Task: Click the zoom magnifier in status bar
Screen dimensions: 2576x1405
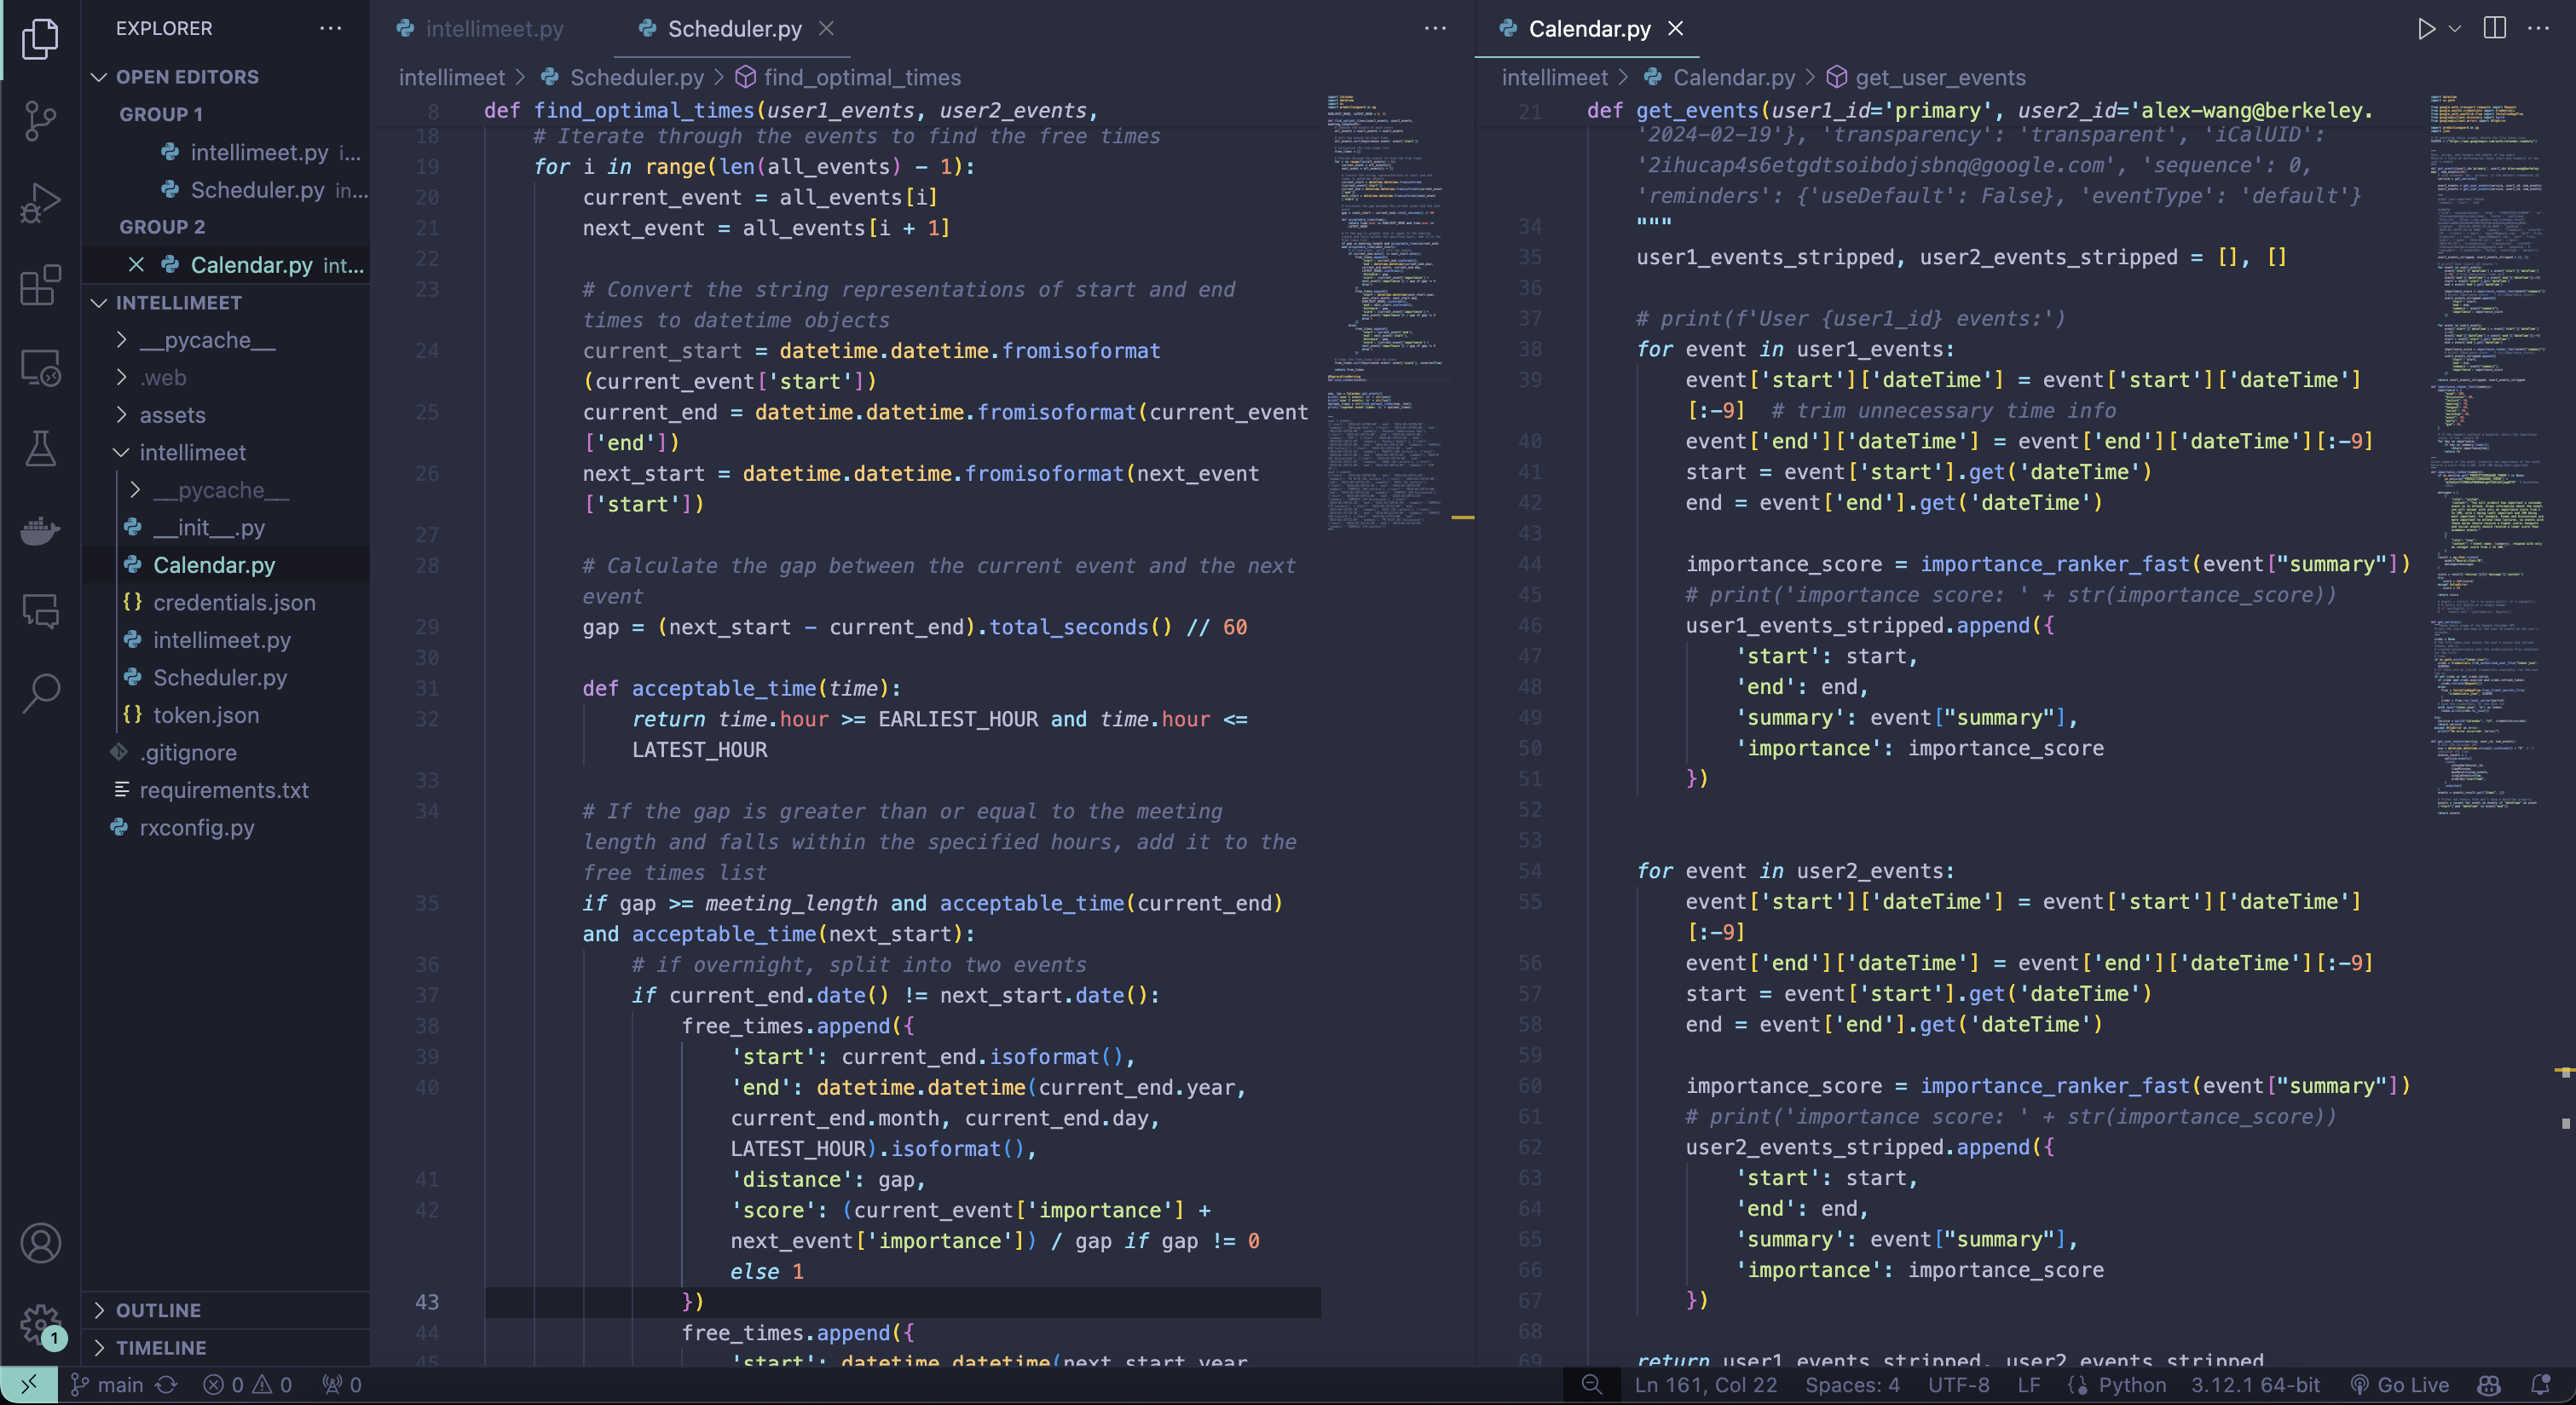Action: point(1591,1385)
